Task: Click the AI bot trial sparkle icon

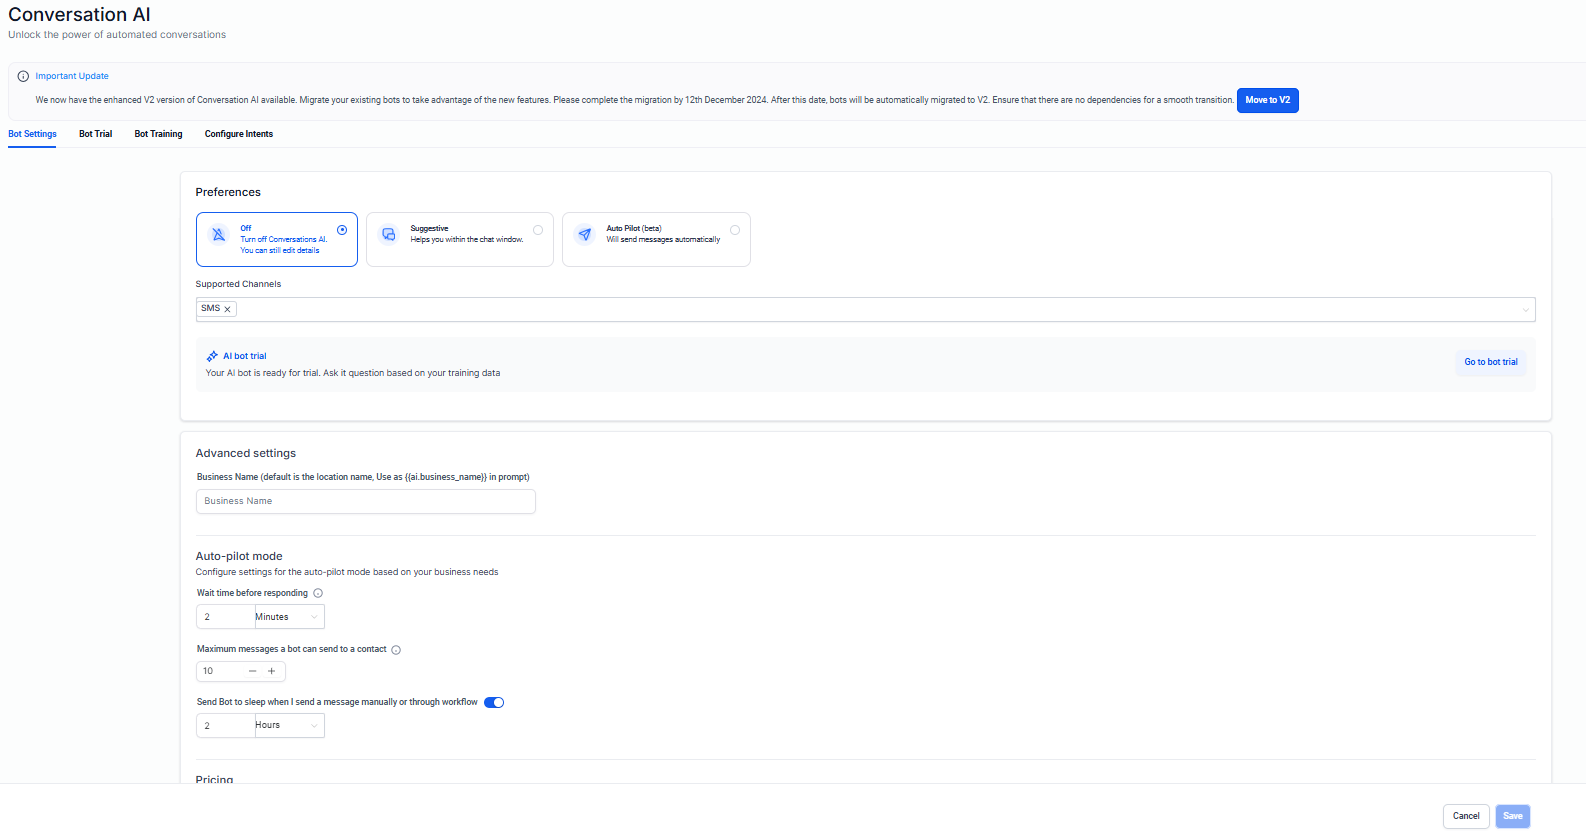Action: coord(212,356)
